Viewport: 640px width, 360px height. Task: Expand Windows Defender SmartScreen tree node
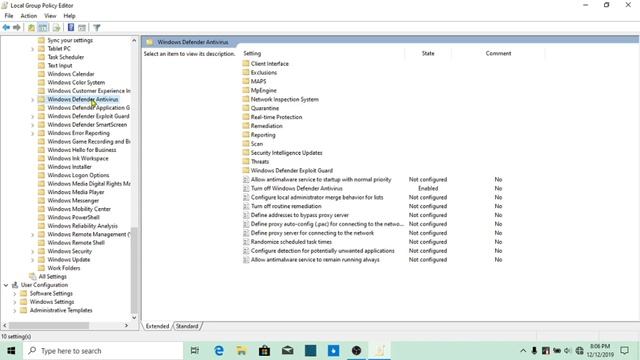tap(33, 125)
